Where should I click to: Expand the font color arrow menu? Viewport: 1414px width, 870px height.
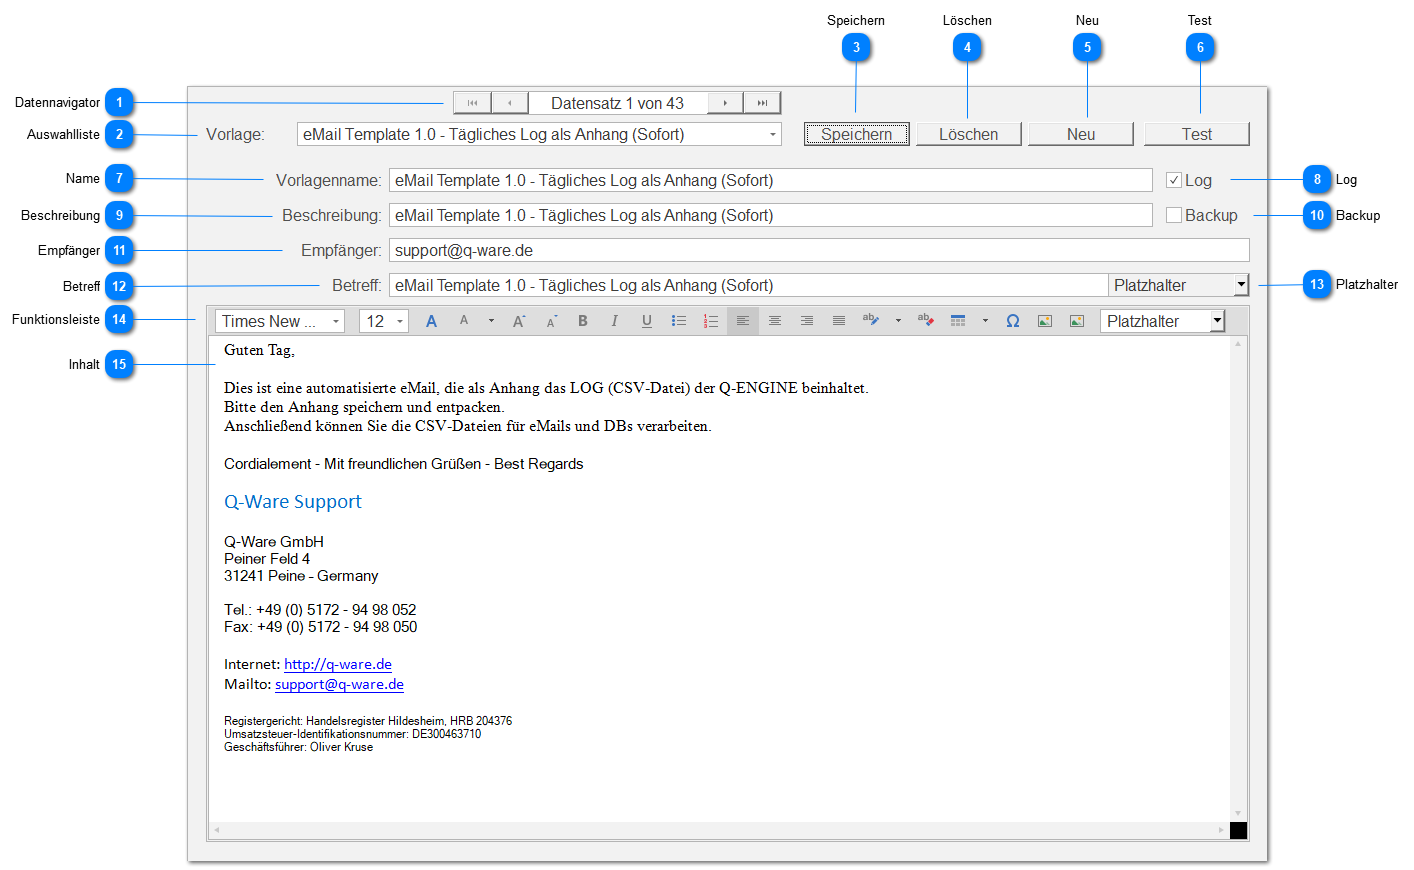(491, 321)
